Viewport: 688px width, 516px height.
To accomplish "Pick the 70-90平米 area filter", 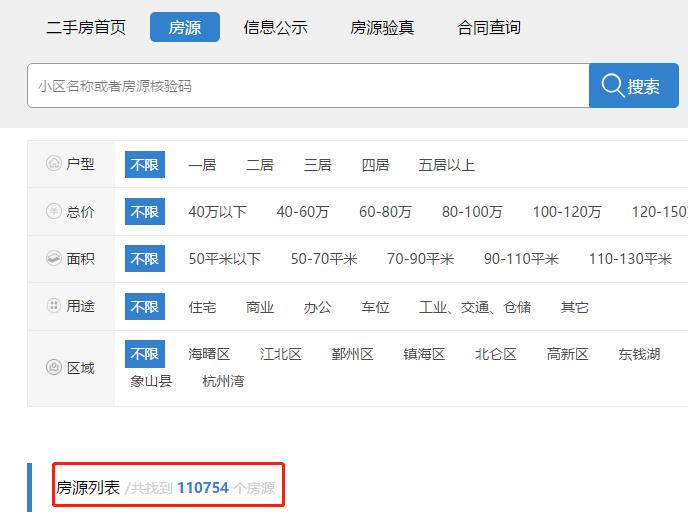I will pos(420,259).
